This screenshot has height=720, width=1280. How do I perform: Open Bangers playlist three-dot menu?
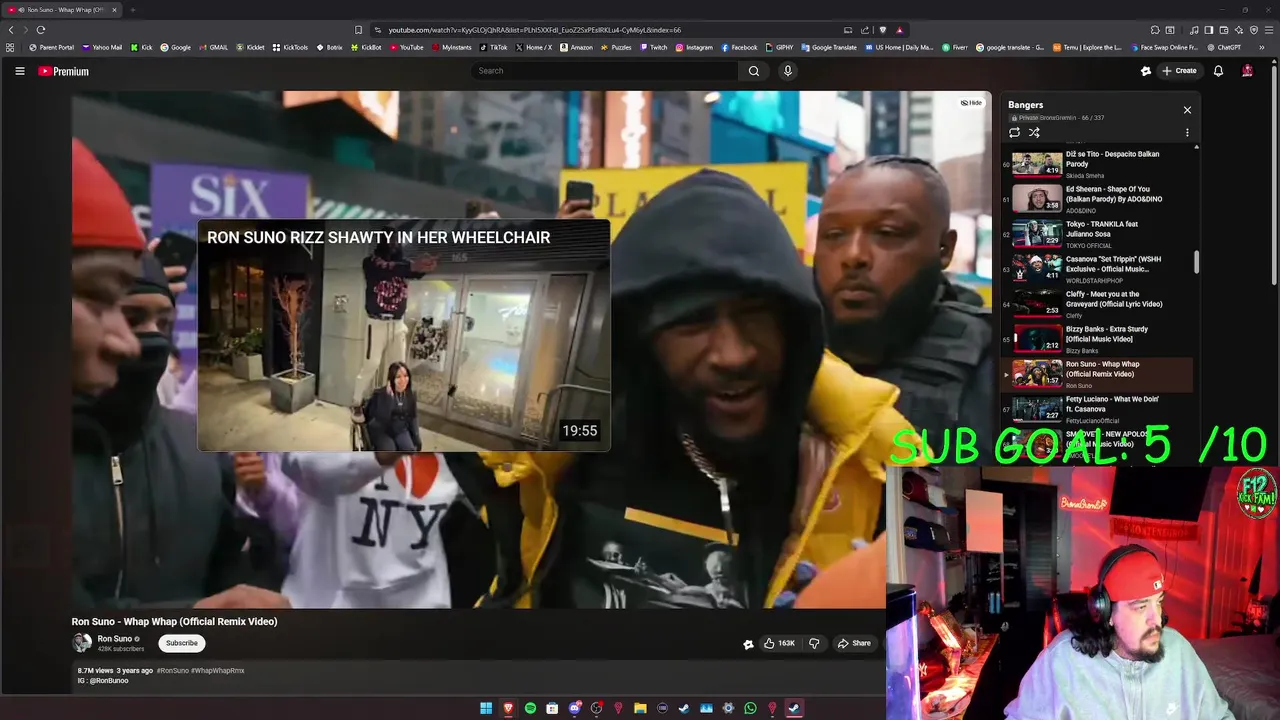click(1187, 132)
